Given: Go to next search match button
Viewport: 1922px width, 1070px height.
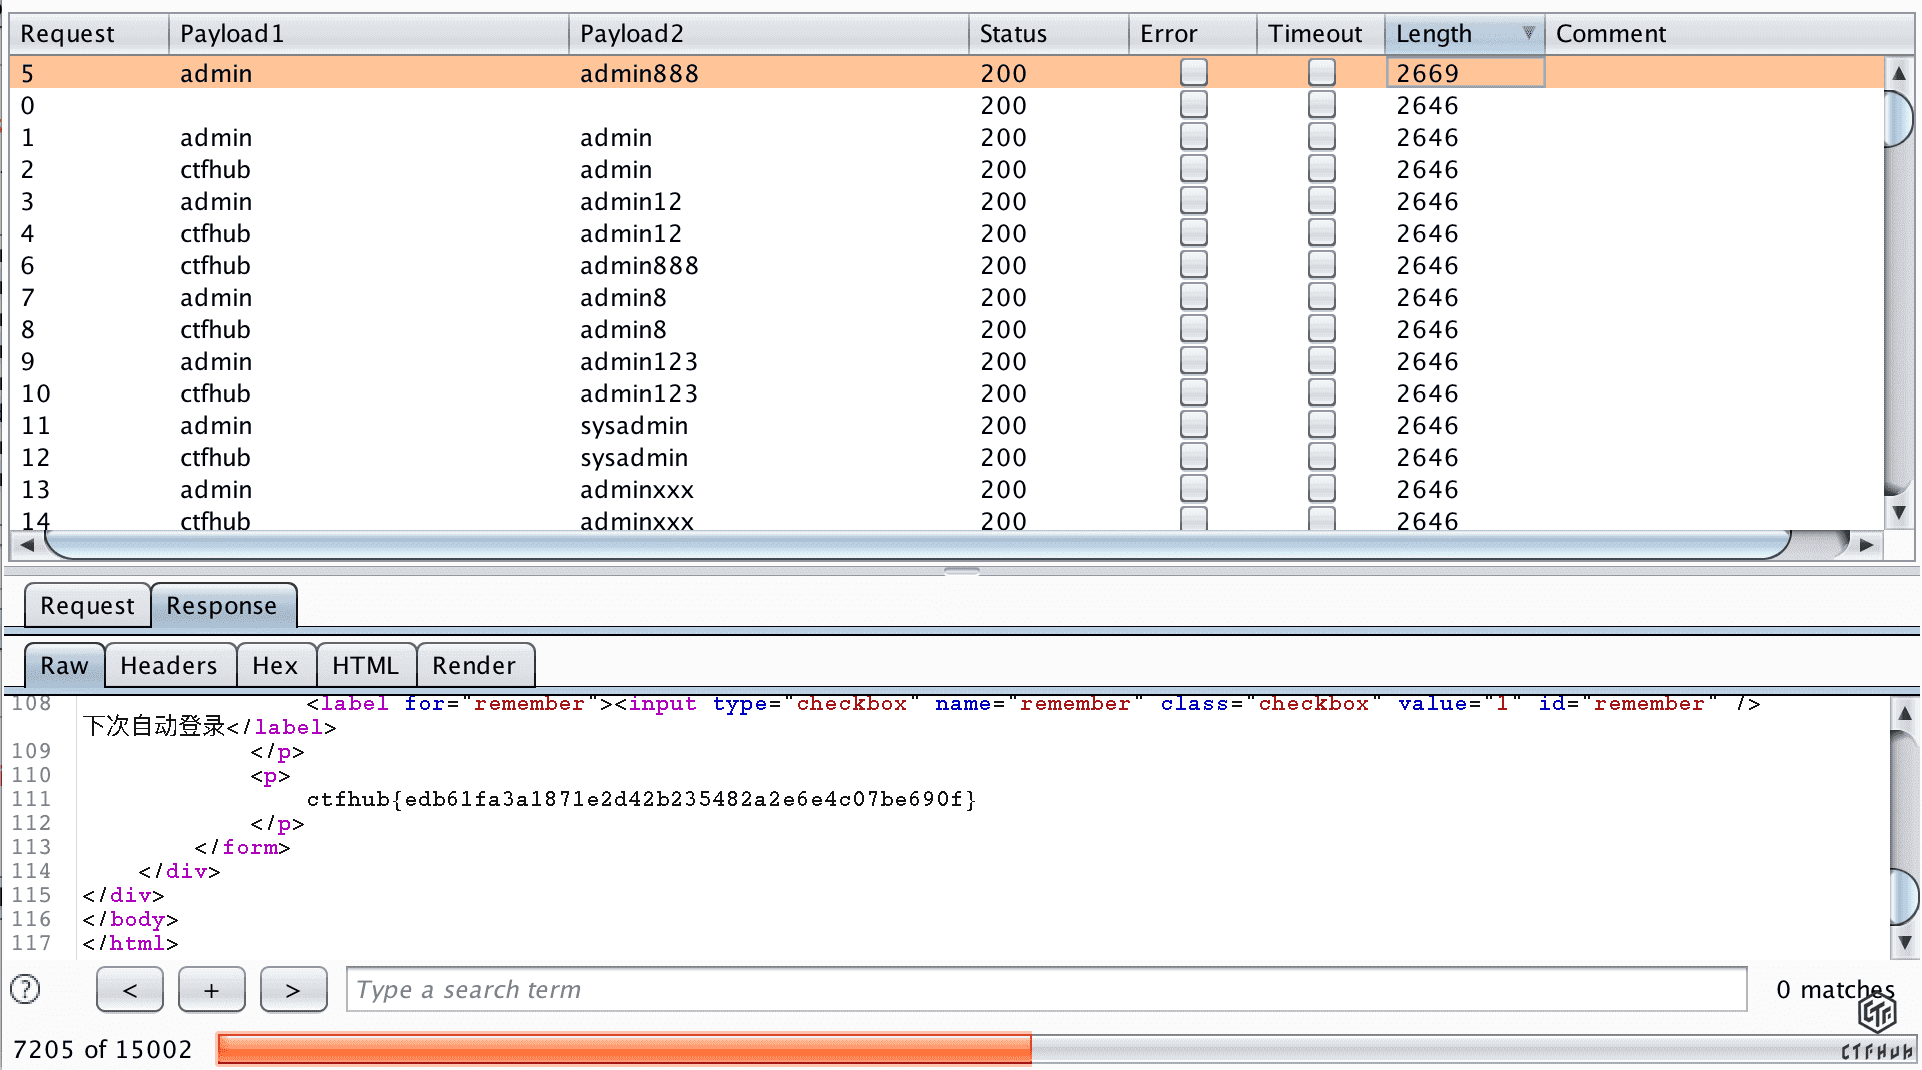Looking at the screenshot, I should coord(293,989).
